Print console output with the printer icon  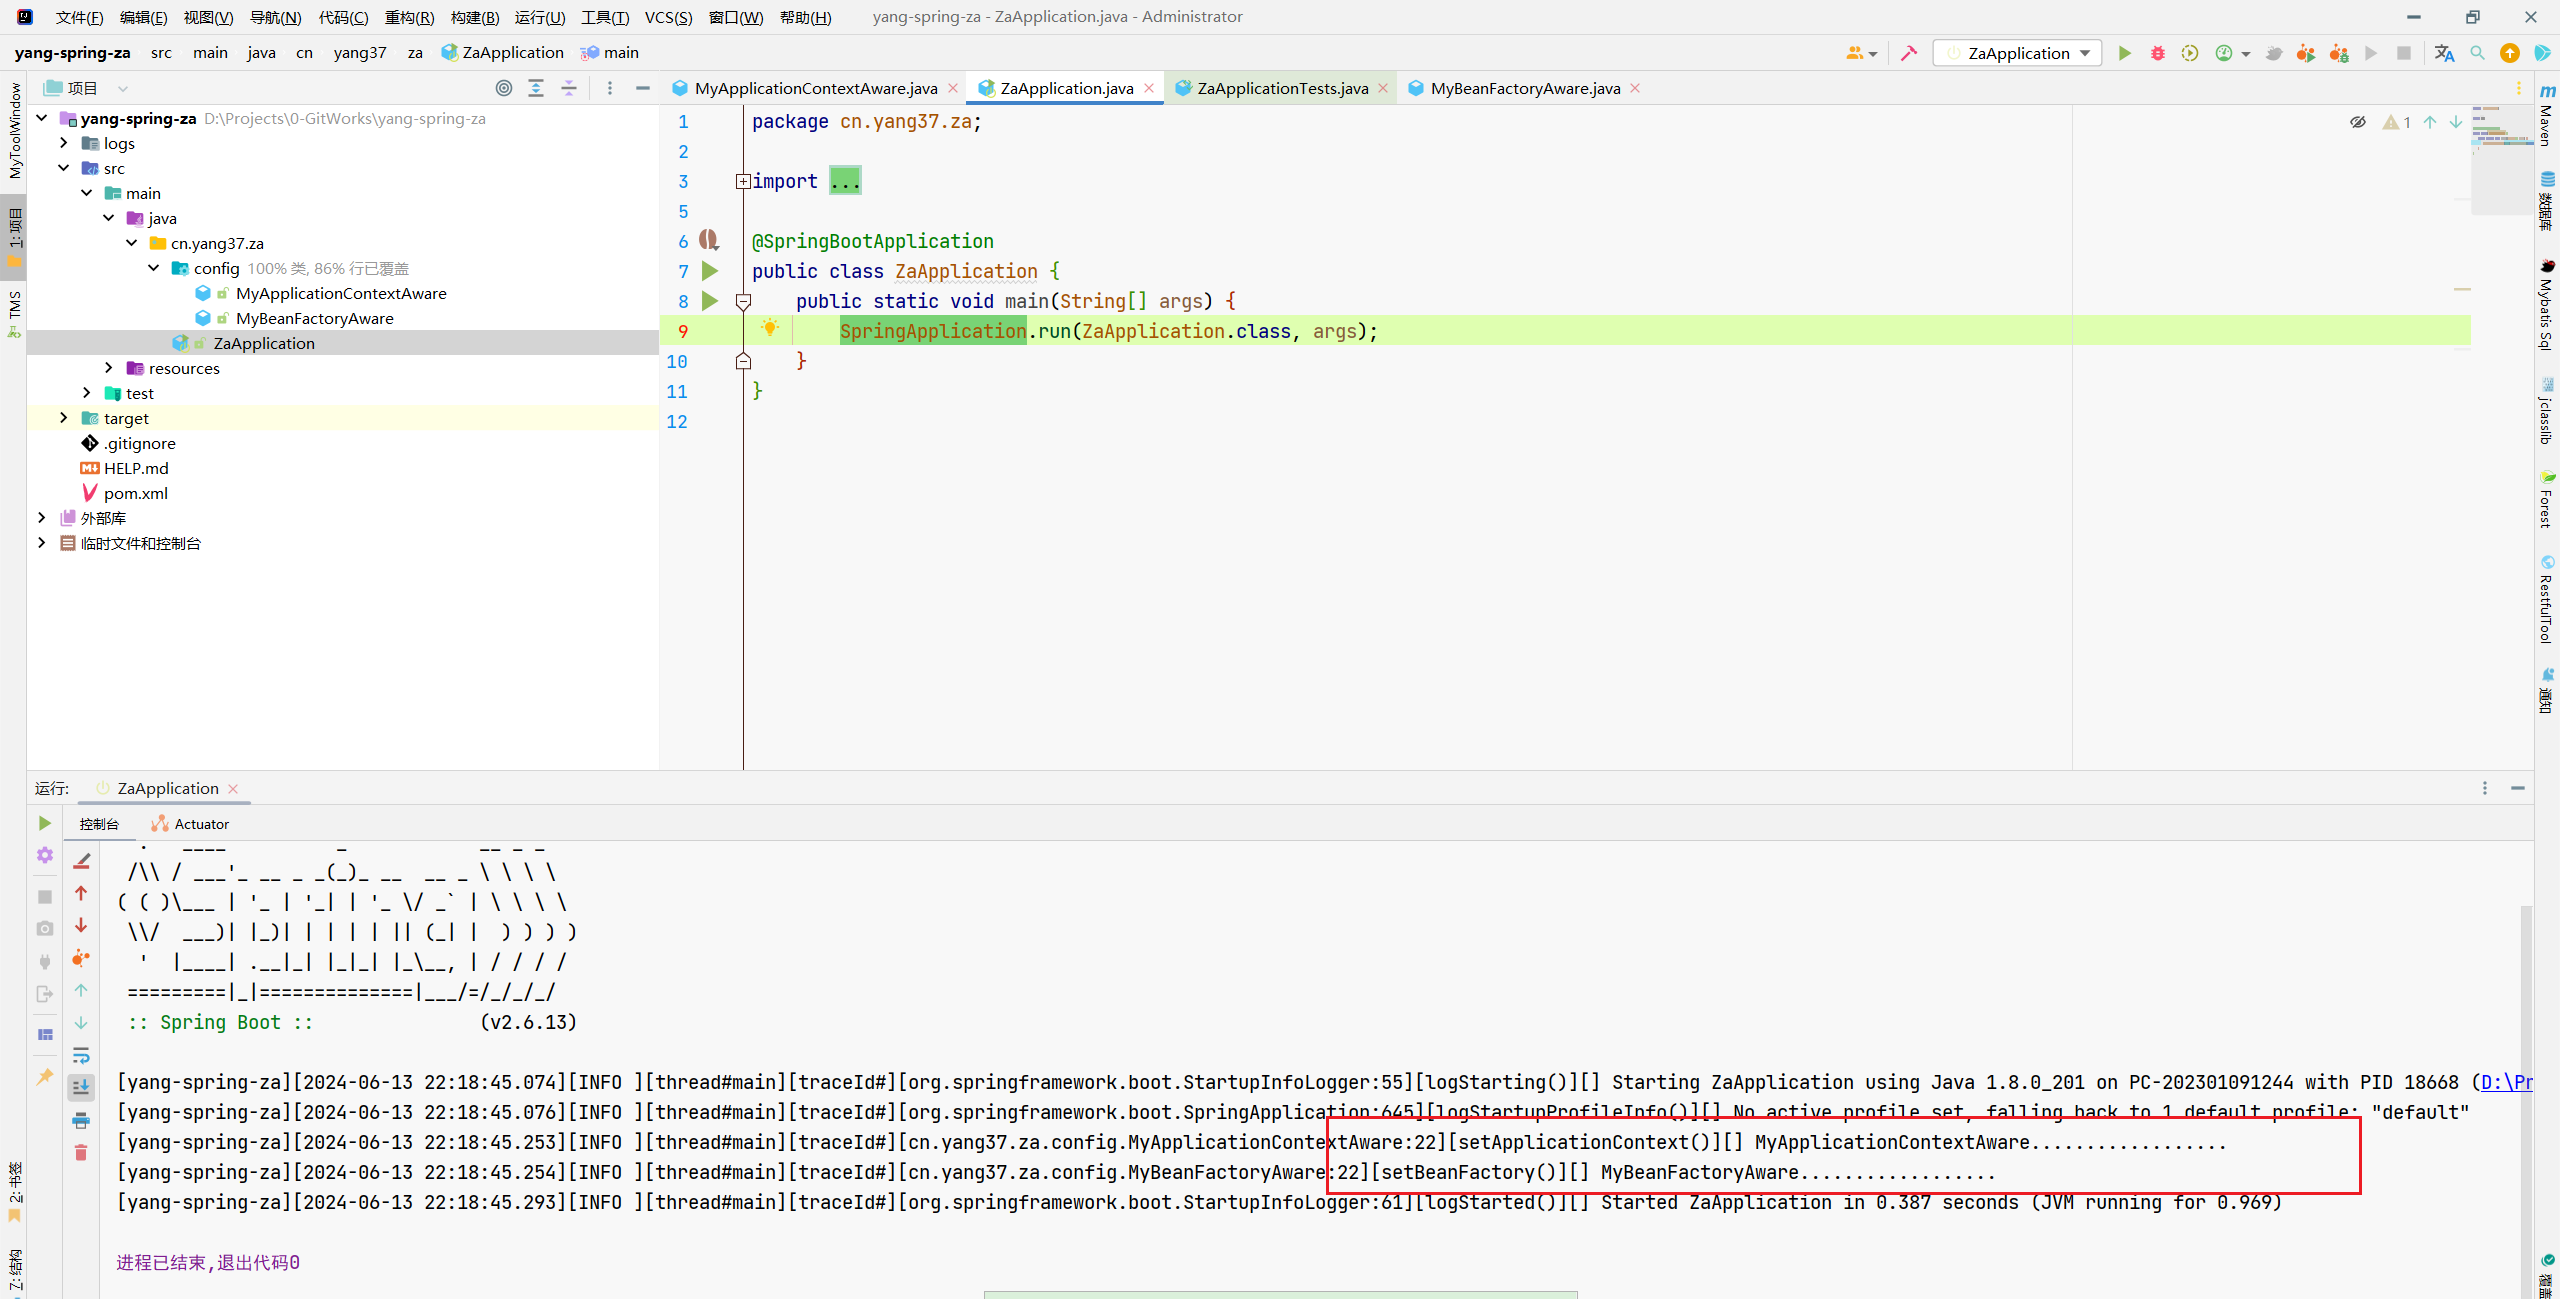pyautogui.click(x=81, y=1120)
